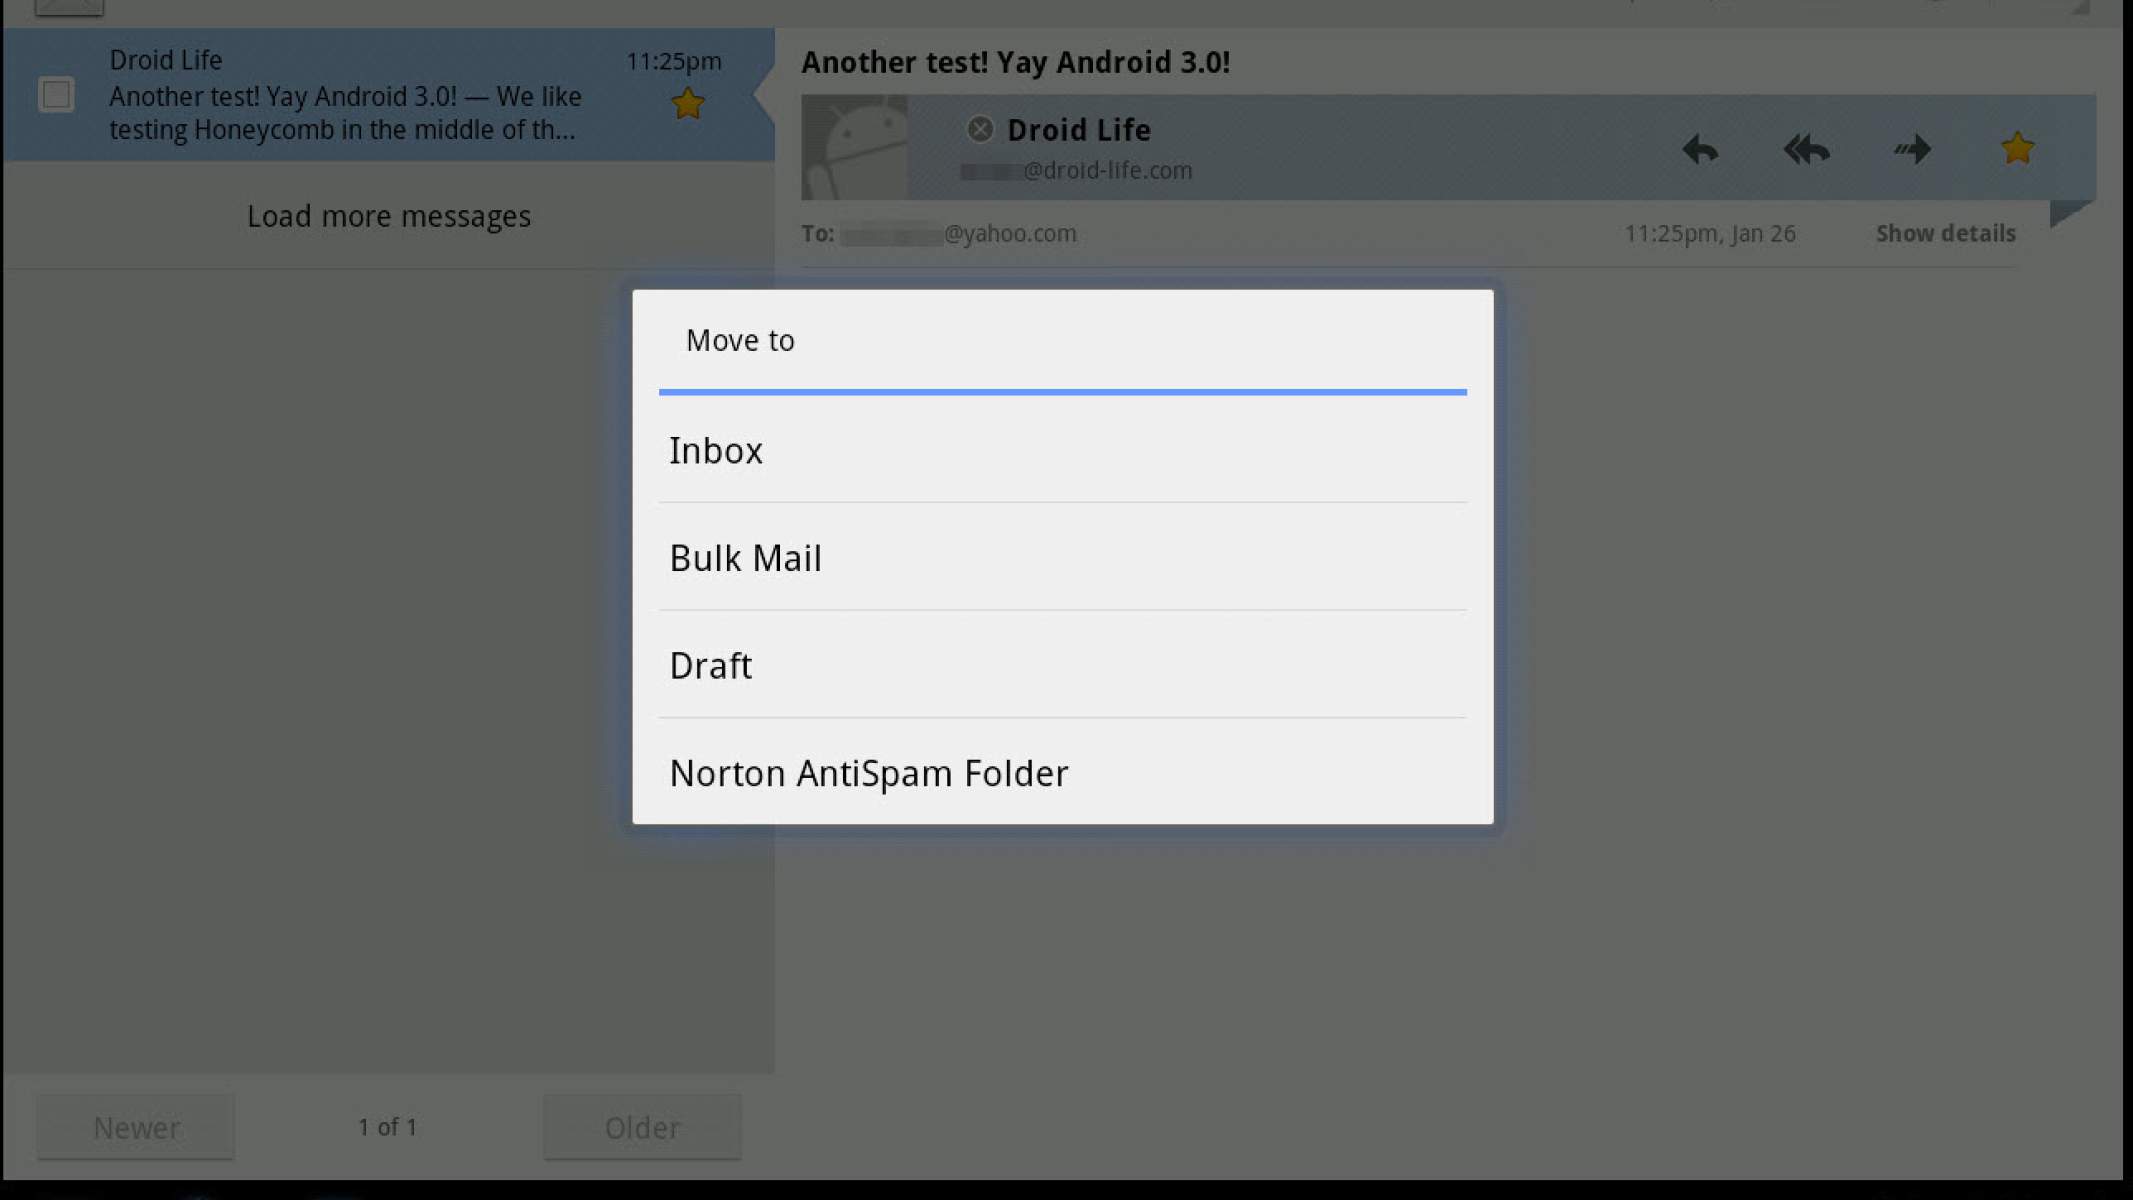Expand Show details for the message
The width and height of the screenshot is (2133, 1200).
coord(1945,233)
